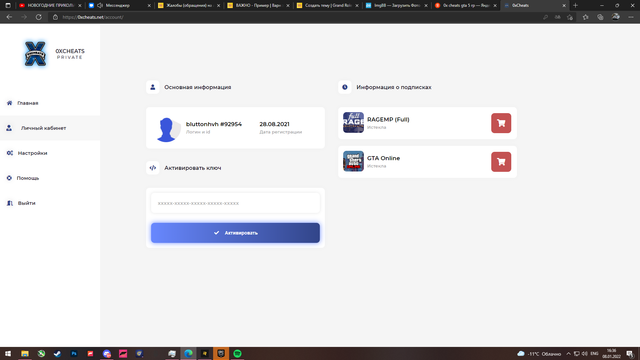Click the clock icon next to Информация о подписках
Screen dimensions: 640x360
(344, 87)
